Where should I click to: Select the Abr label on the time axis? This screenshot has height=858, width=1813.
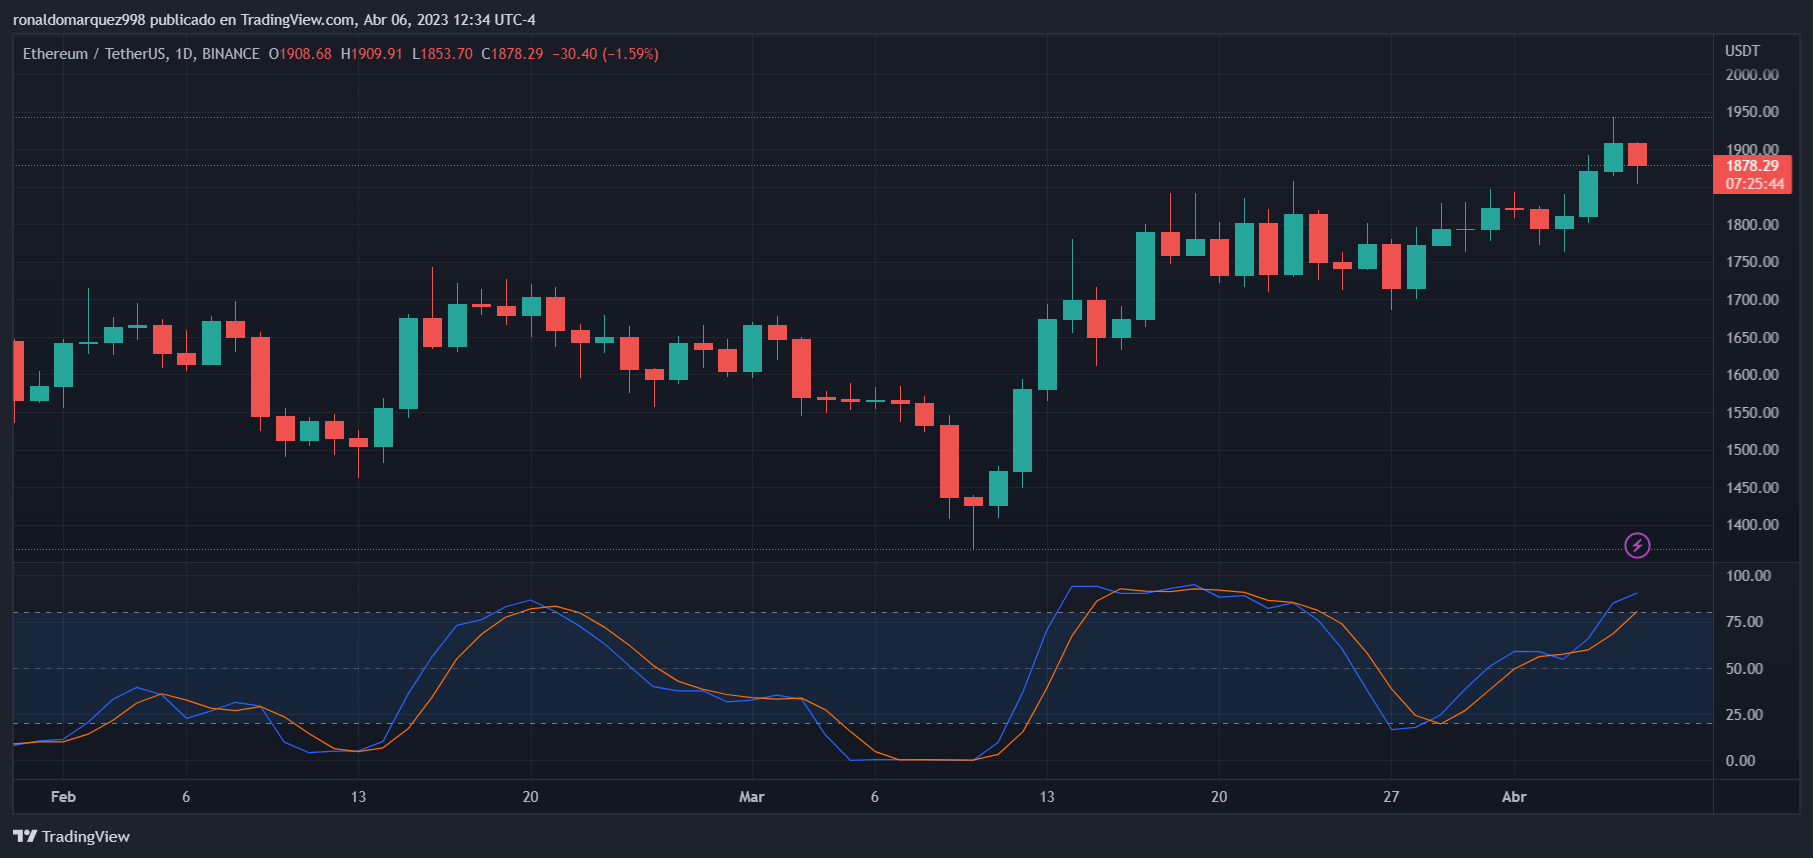[x=1514, y=797]
